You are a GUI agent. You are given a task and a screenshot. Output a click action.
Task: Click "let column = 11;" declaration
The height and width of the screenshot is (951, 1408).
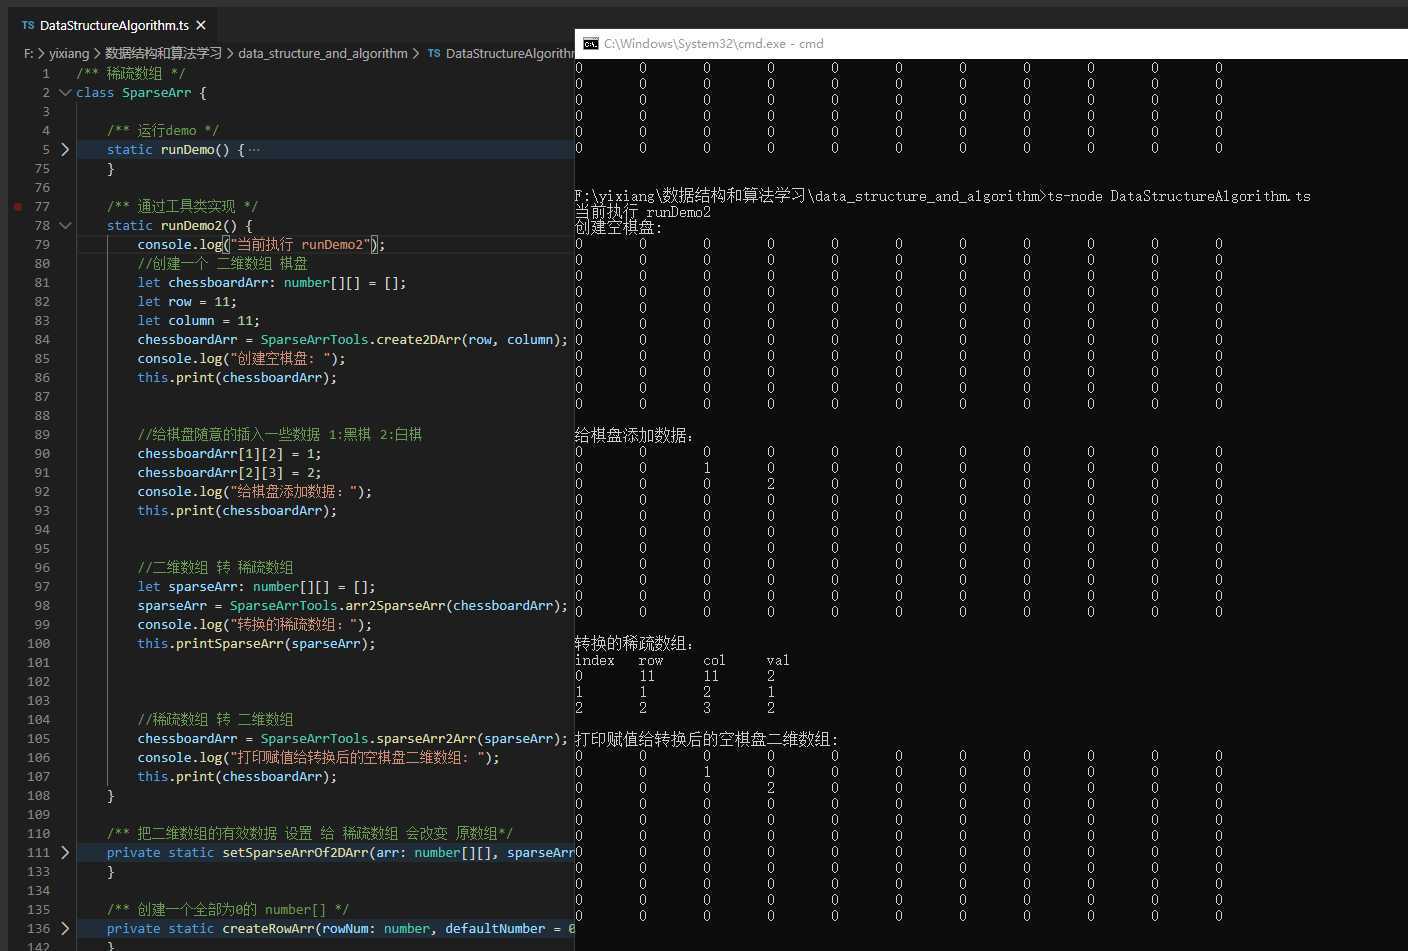[x=198, y=320]
